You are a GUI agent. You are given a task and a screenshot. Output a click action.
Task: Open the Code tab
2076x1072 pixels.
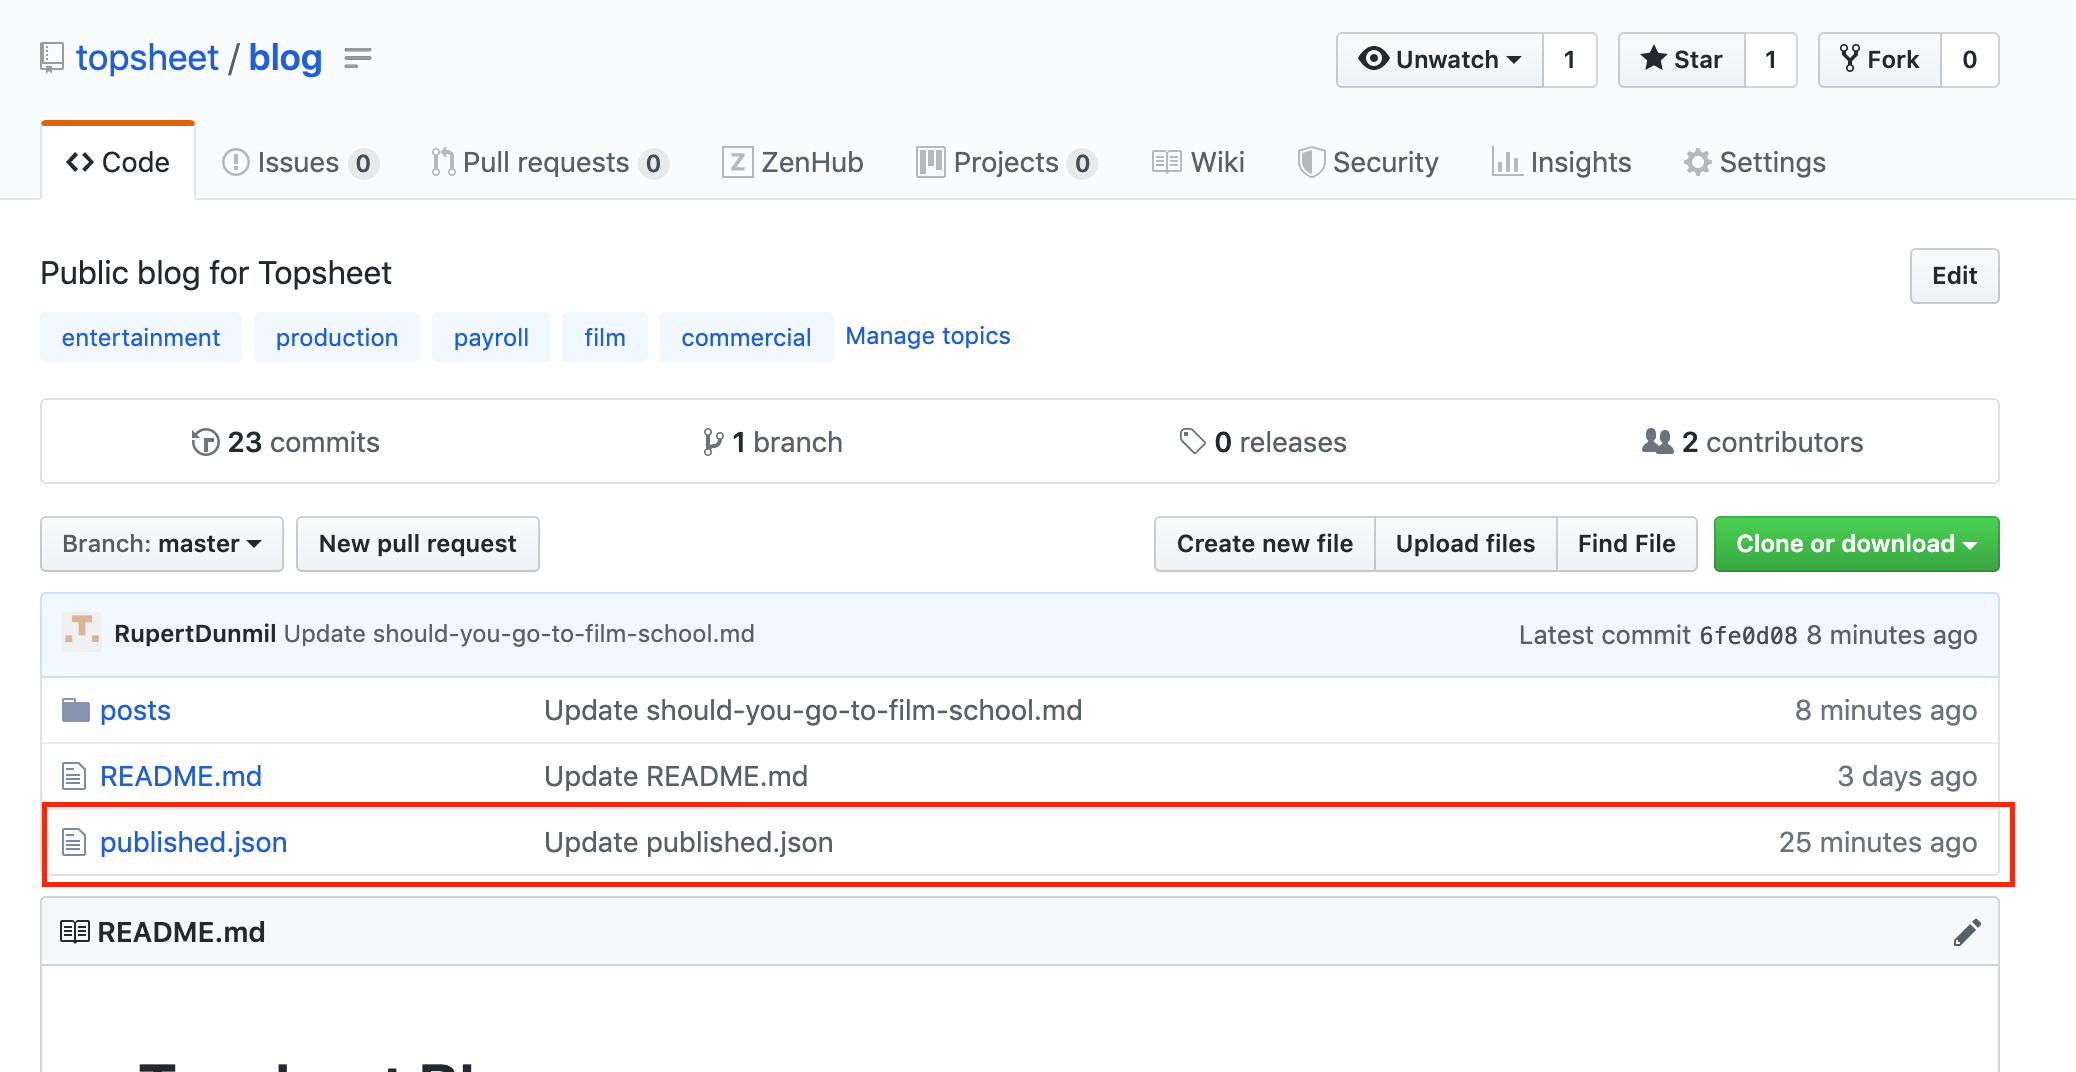pyautogui.click(x=118, y=162)
